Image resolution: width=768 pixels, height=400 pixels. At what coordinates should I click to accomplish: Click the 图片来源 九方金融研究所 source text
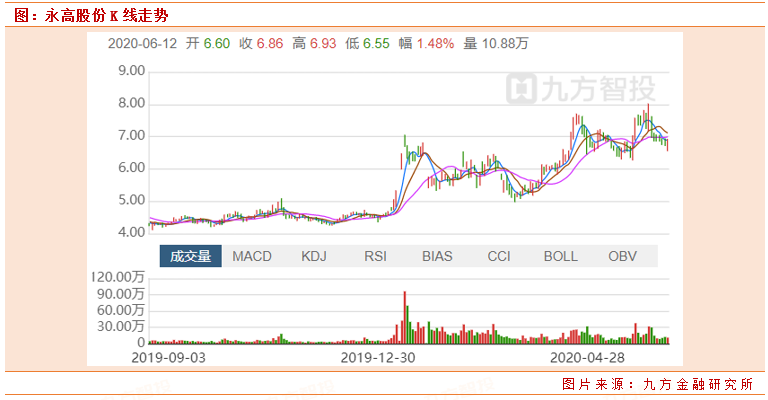tap(656, 384)
